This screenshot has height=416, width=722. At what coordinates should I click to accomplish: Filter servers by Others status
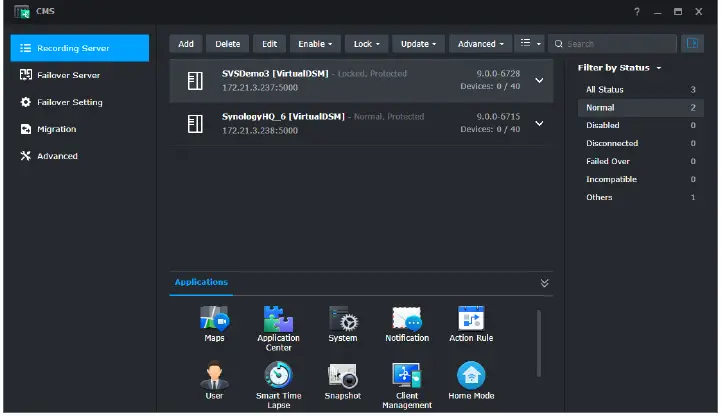tap(640, 197)
